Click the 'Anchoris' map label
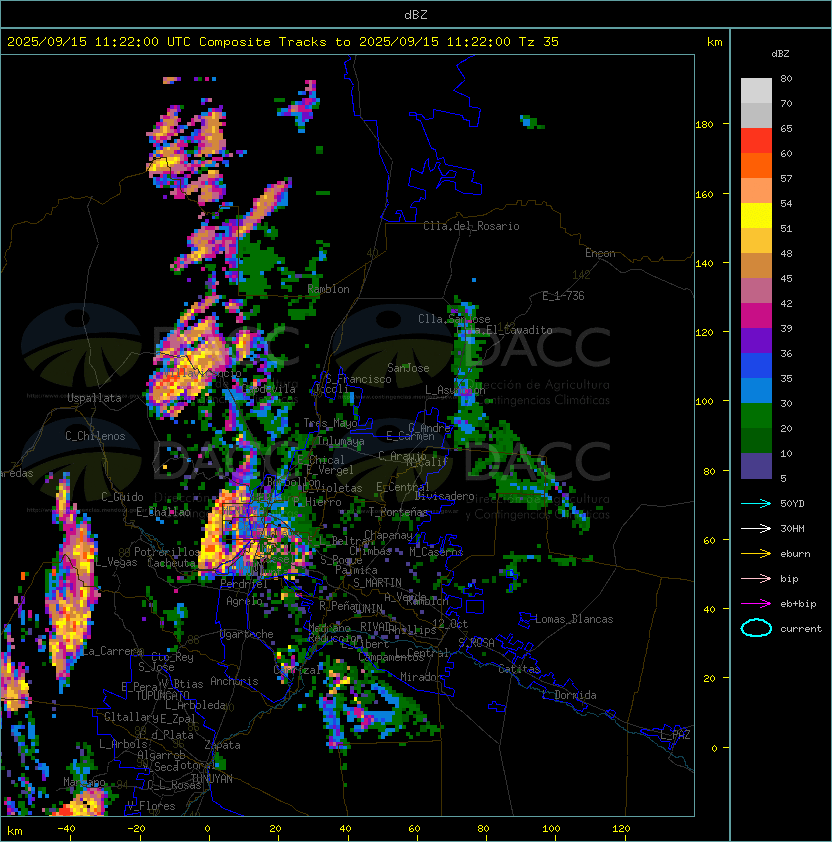This screenshot has height=842, width=832. (234, 681)
